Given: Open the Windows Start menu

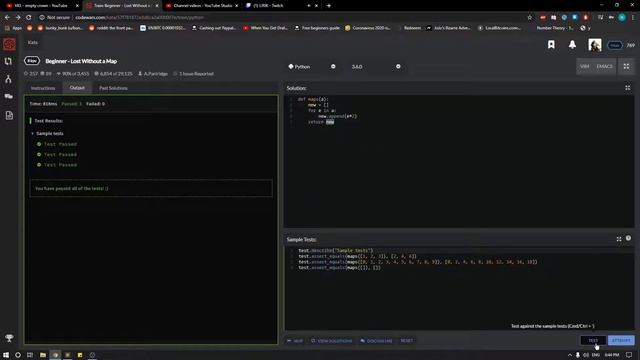Looking at the screenshot, I should tap(6, 355).
